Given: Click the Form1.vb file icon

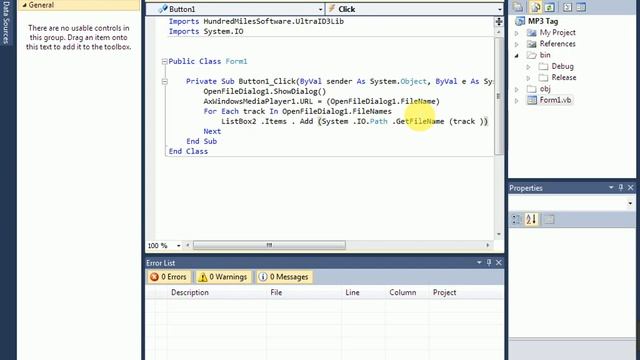Looking at the screenshot, I should (531, 100).
